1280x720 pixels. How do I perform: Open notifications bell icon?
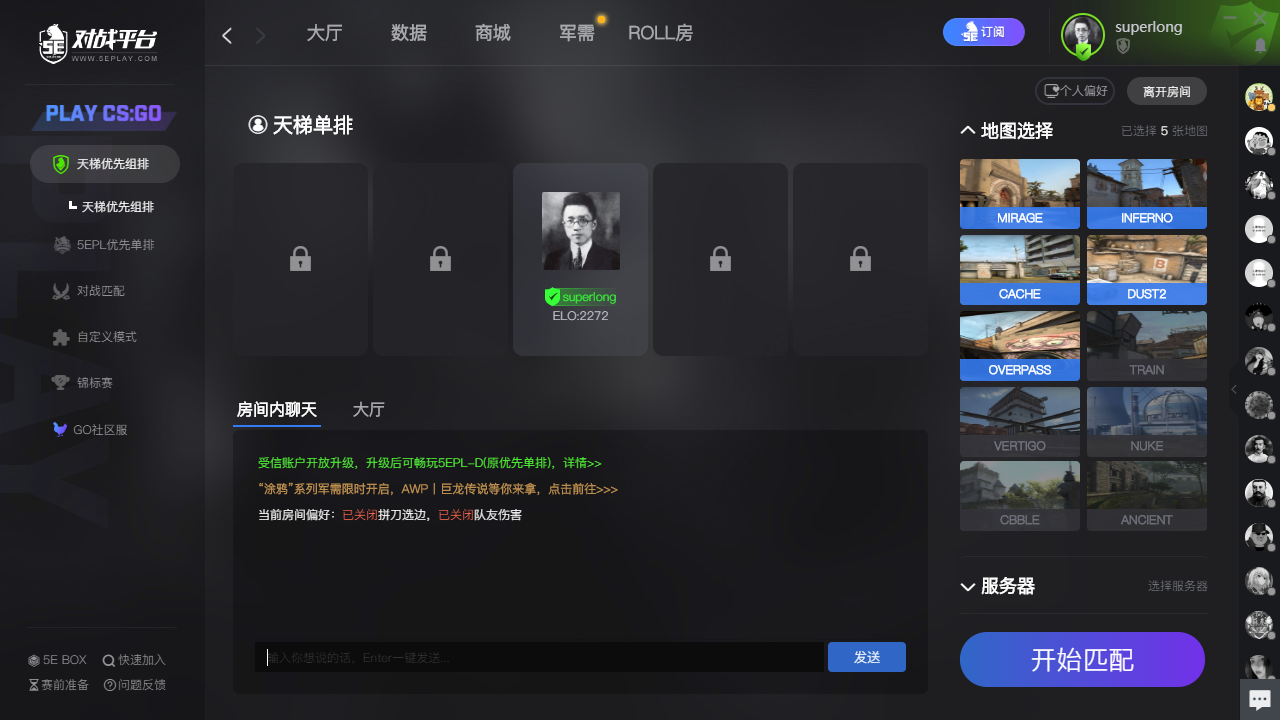[x=1260, y=45]
